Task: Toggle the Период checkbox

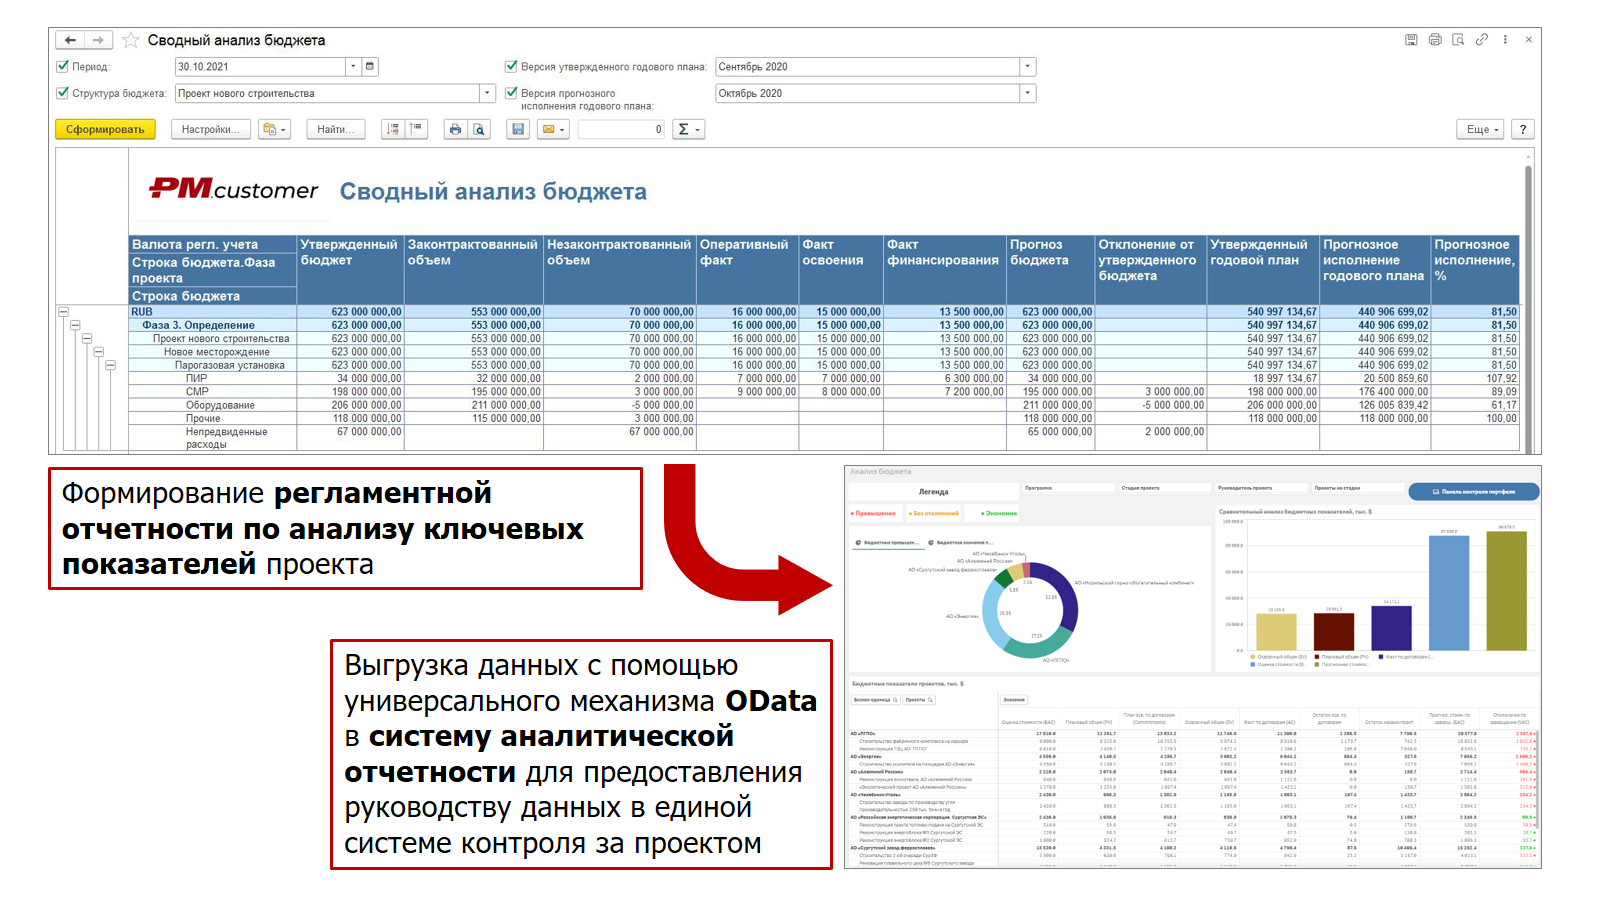Action: coord(63,67)
